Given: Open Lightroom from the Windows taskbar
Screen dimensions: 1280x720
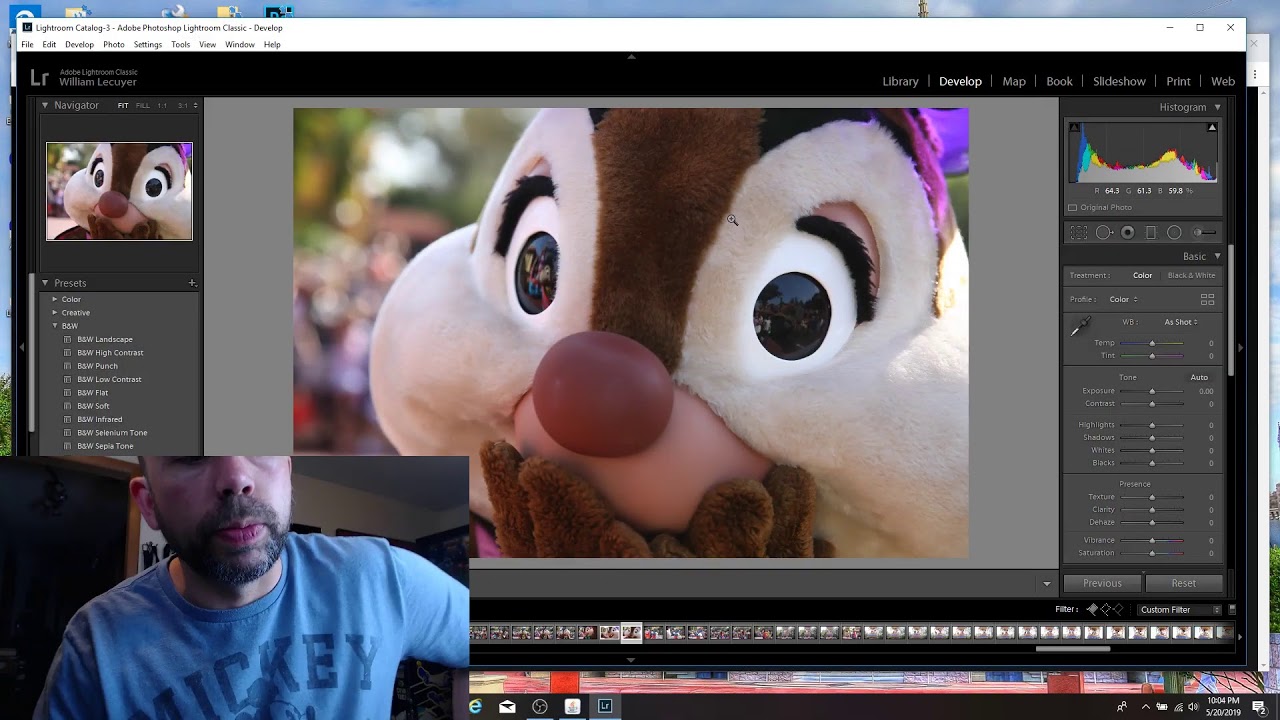Looking at the screenshot, I should coord(605,706).
